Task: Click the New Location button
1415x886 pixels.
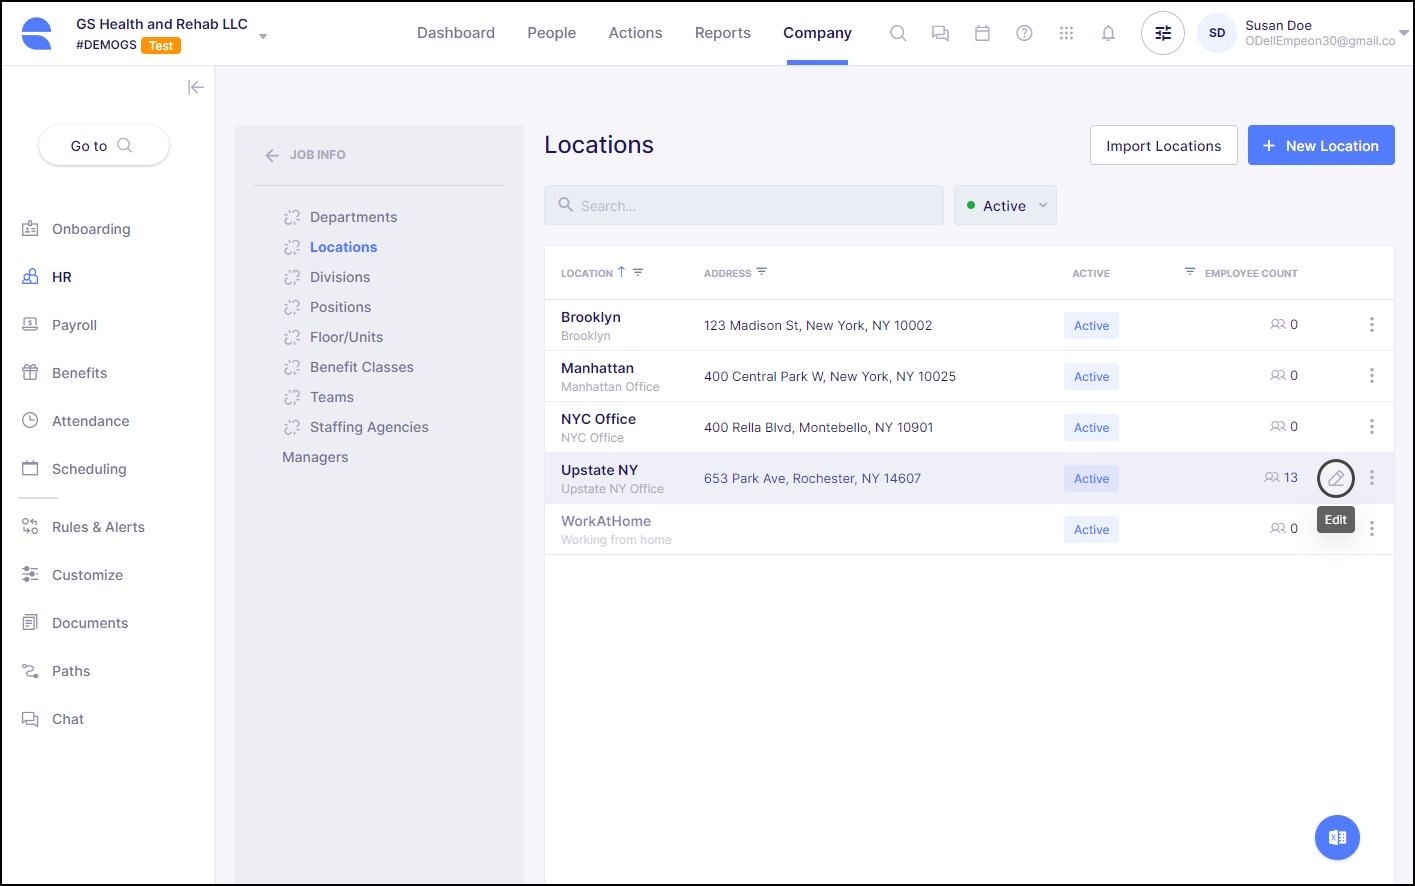Action: tap(1321, 145)
